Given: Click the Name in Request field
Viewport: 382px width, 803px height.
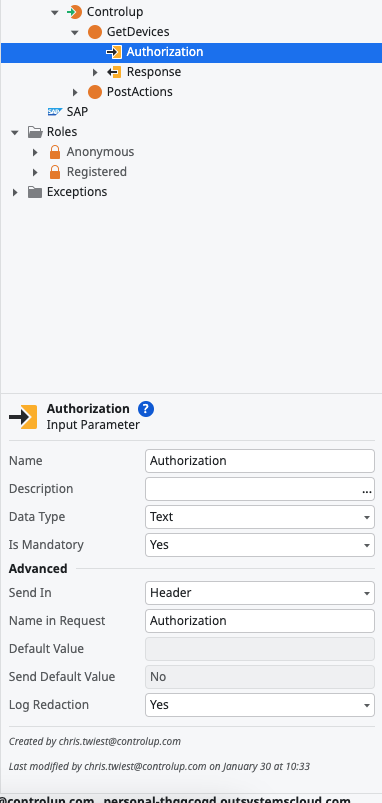Looking at the screenshot, I should (x=260, y=621).
